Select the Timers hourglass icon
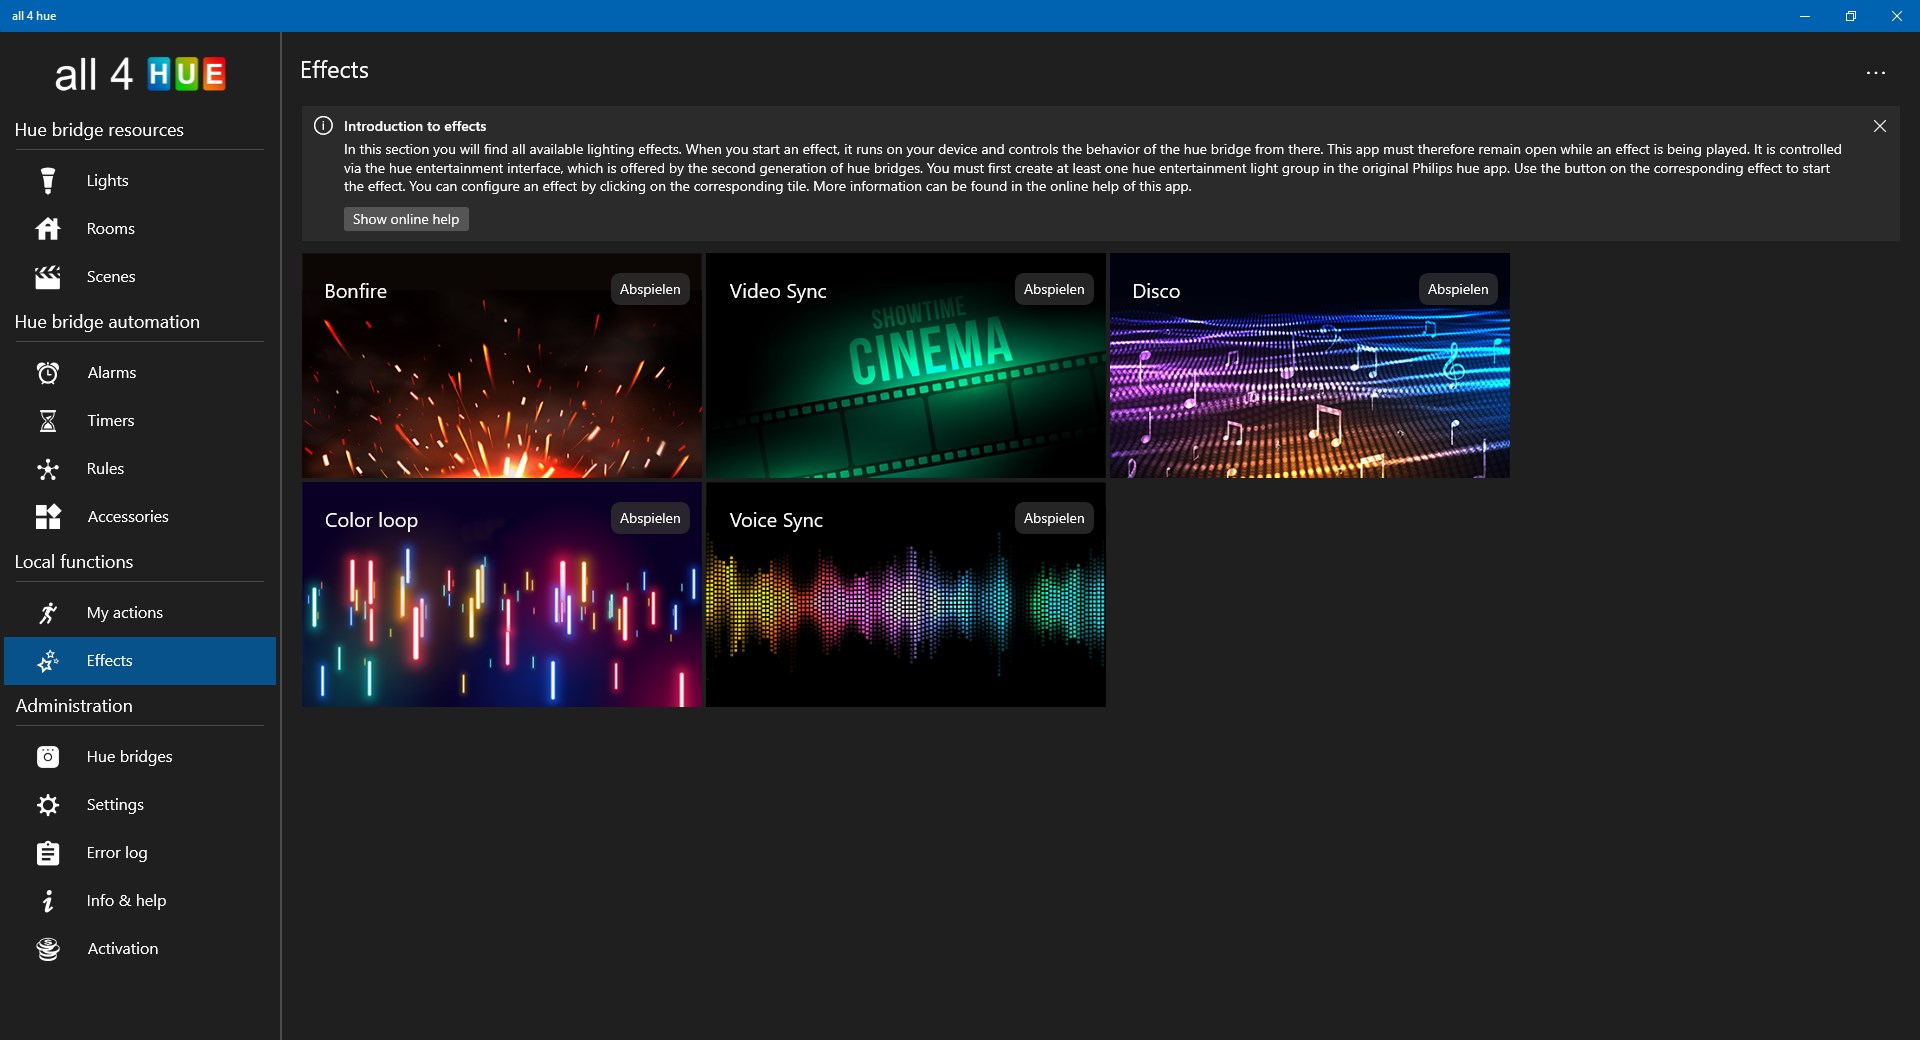Screen dimensions: 1920x1040 (x=47, y=420)
